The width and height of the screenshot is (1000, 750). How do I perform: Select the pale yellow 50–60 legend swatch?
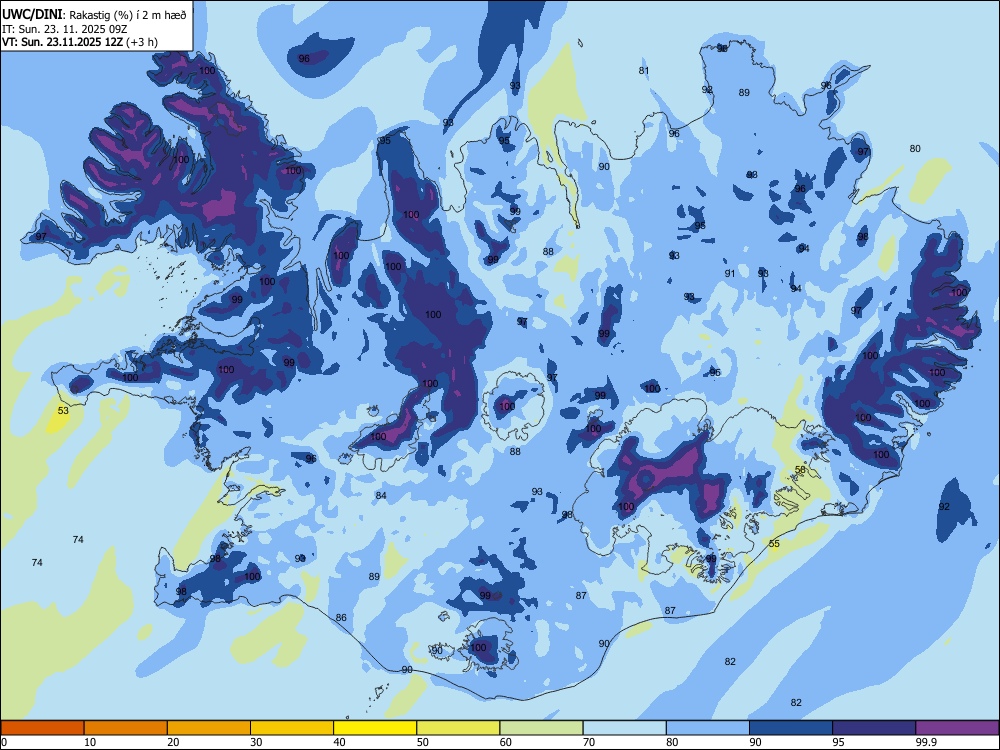pos(458,728)
